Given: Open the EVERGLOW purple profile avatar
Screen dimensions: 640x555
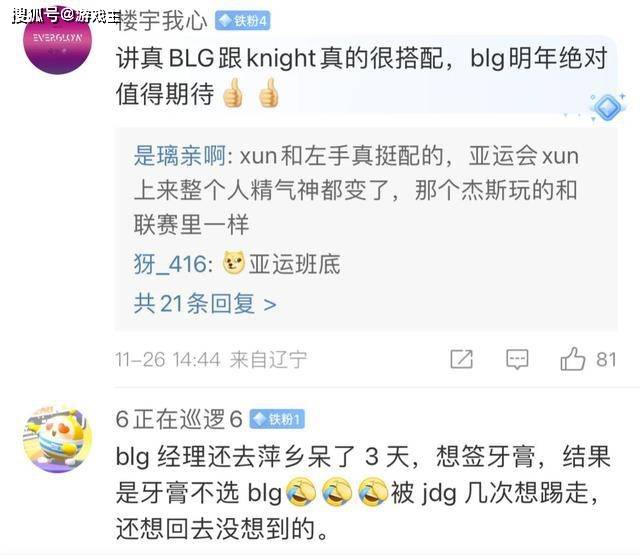Looking at the screenshot, I should pos(58,41).
